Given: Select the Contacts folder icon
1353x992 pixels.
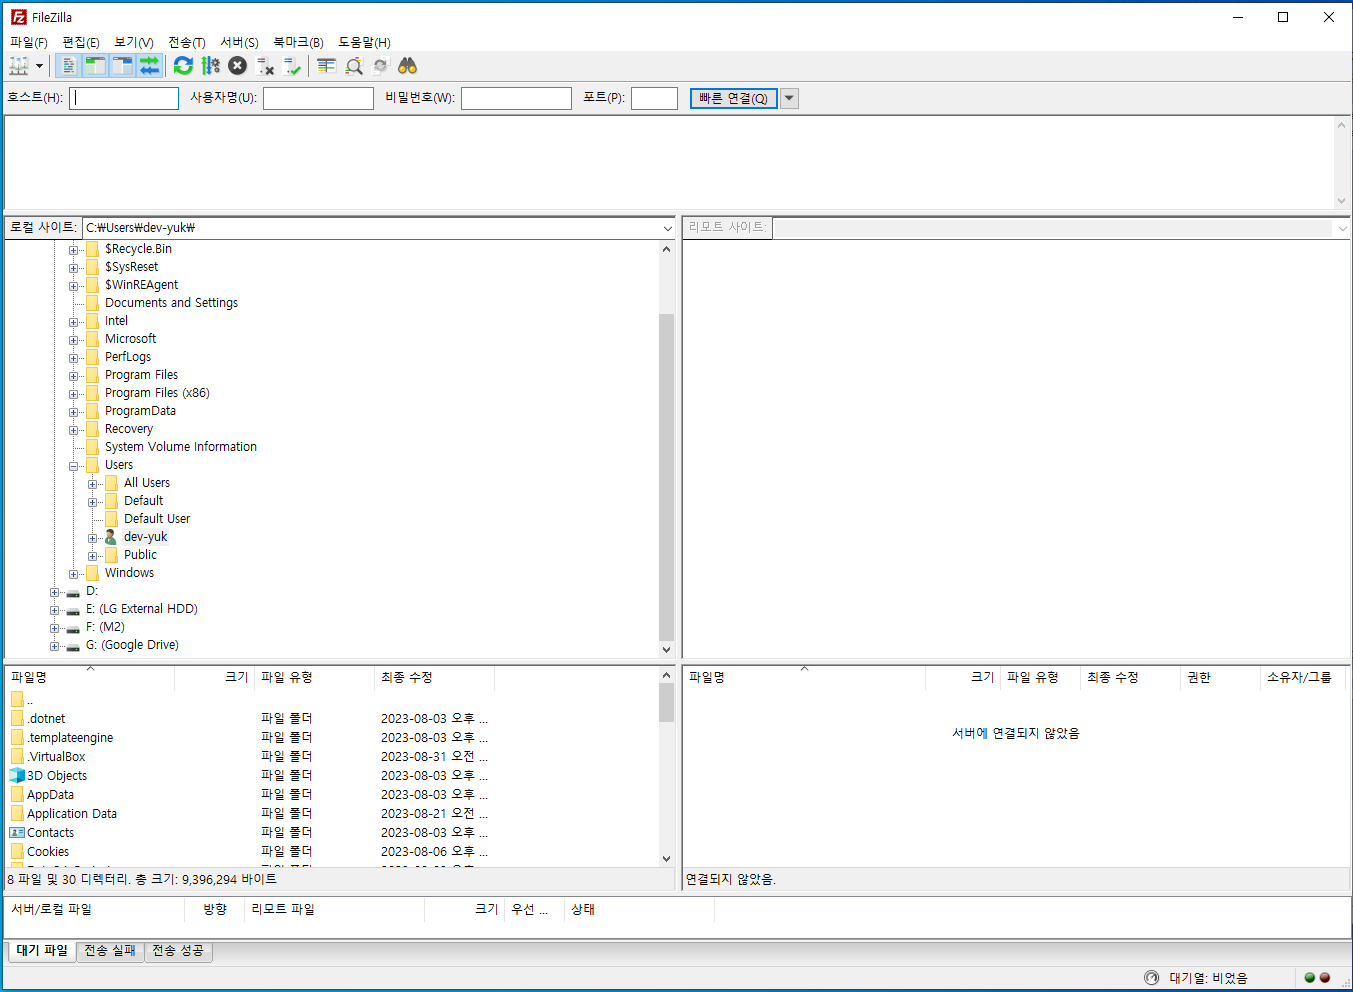Looking at the screenshot, I should click(x=17, y=832).
